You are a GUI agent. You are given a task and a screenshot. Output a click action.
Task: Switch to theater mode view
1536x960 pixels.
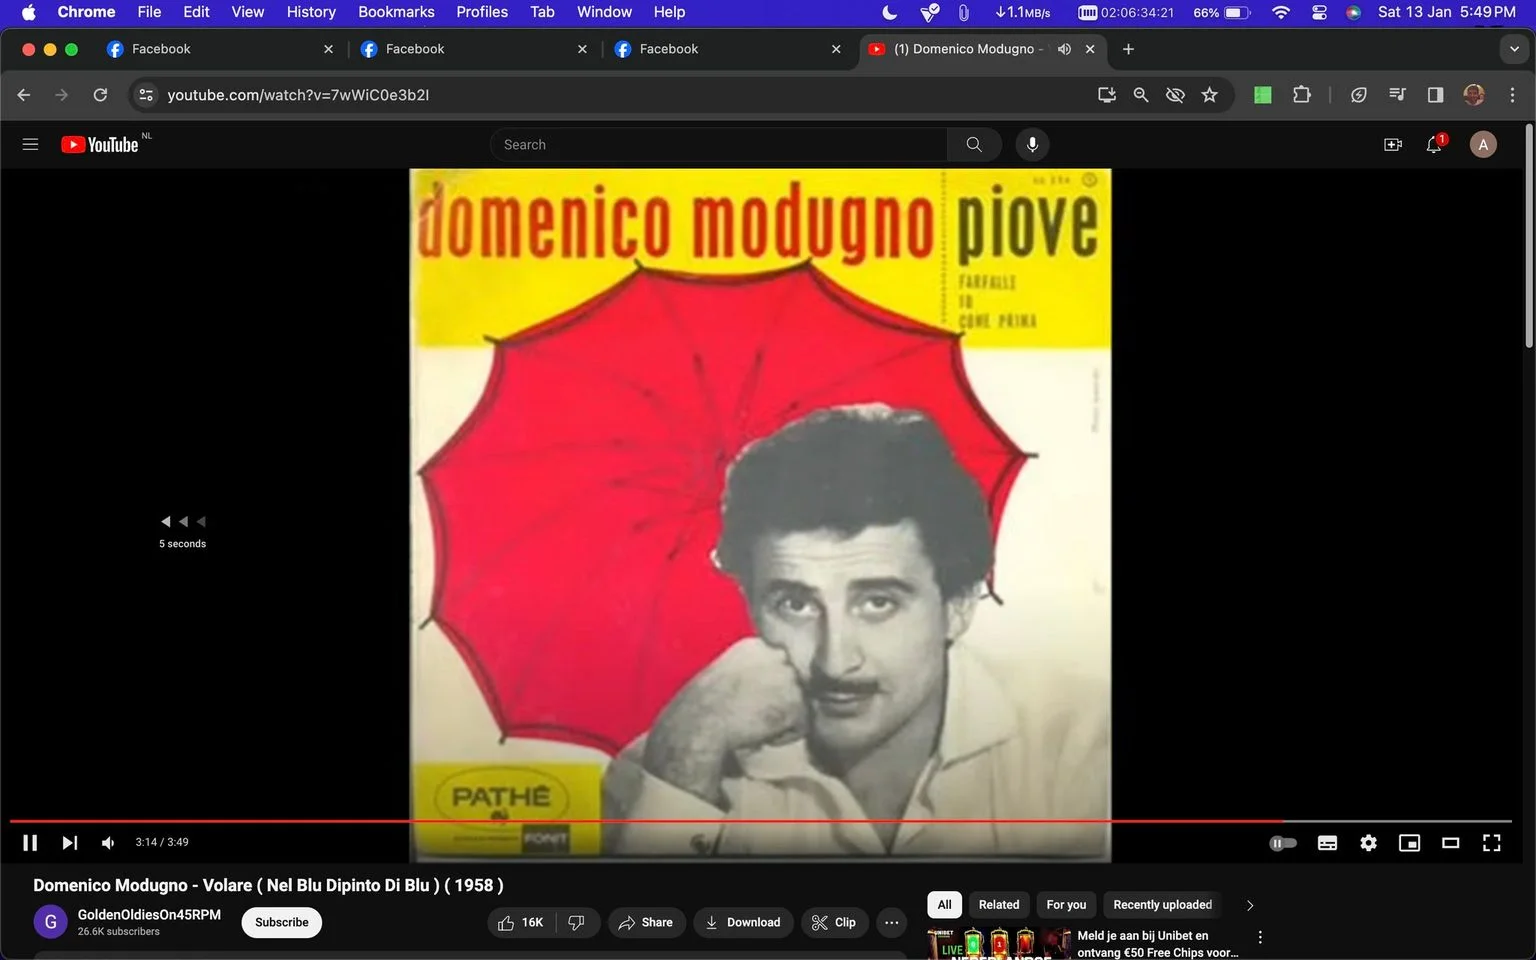1450,843
